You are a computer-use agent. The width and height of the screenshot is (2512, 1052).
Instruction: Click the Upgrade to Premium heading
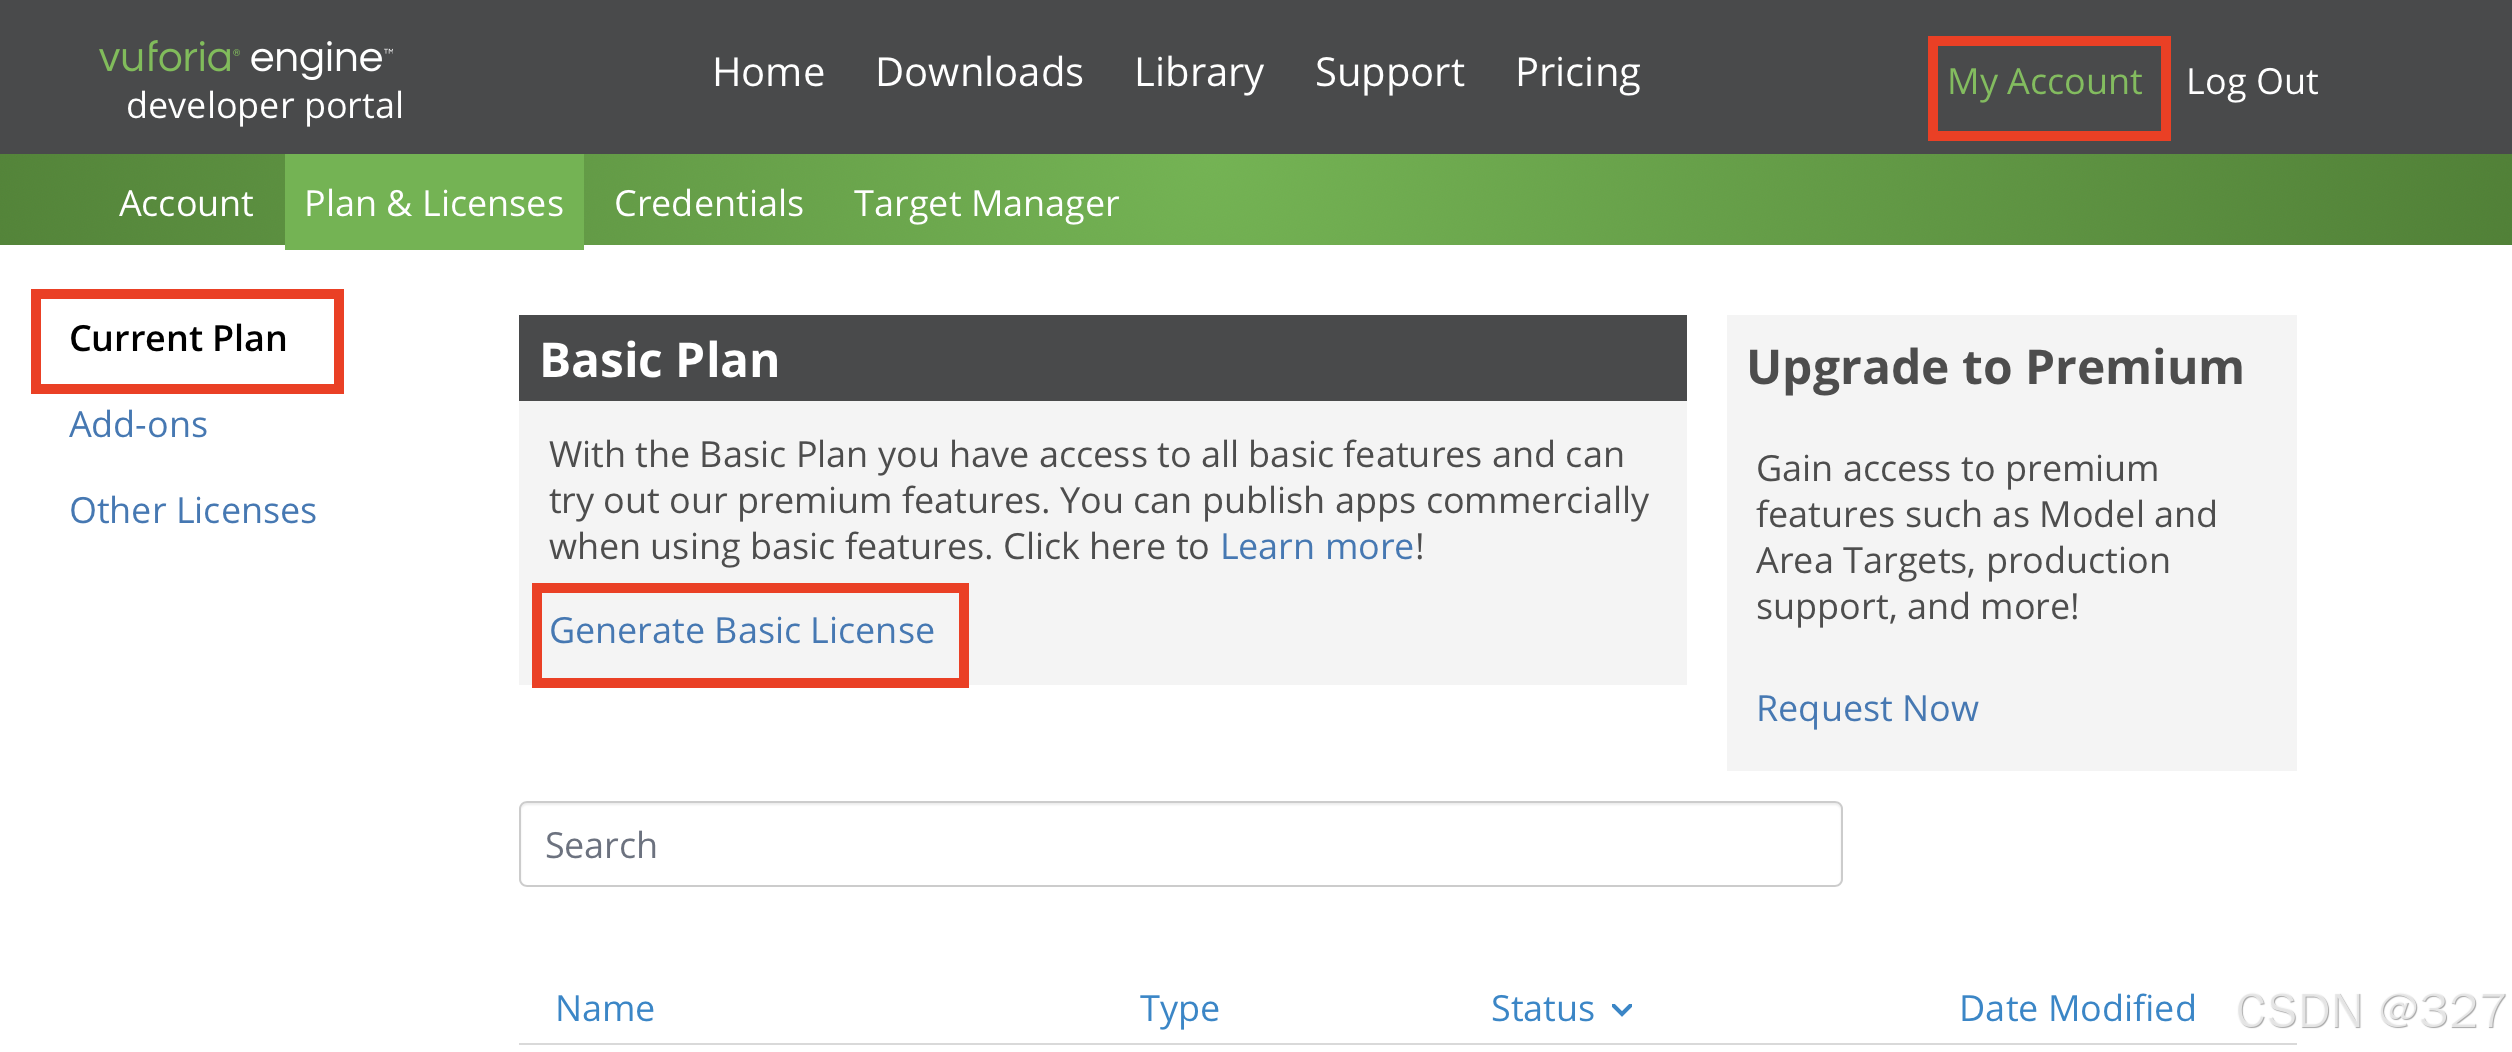pos(1995,368)
